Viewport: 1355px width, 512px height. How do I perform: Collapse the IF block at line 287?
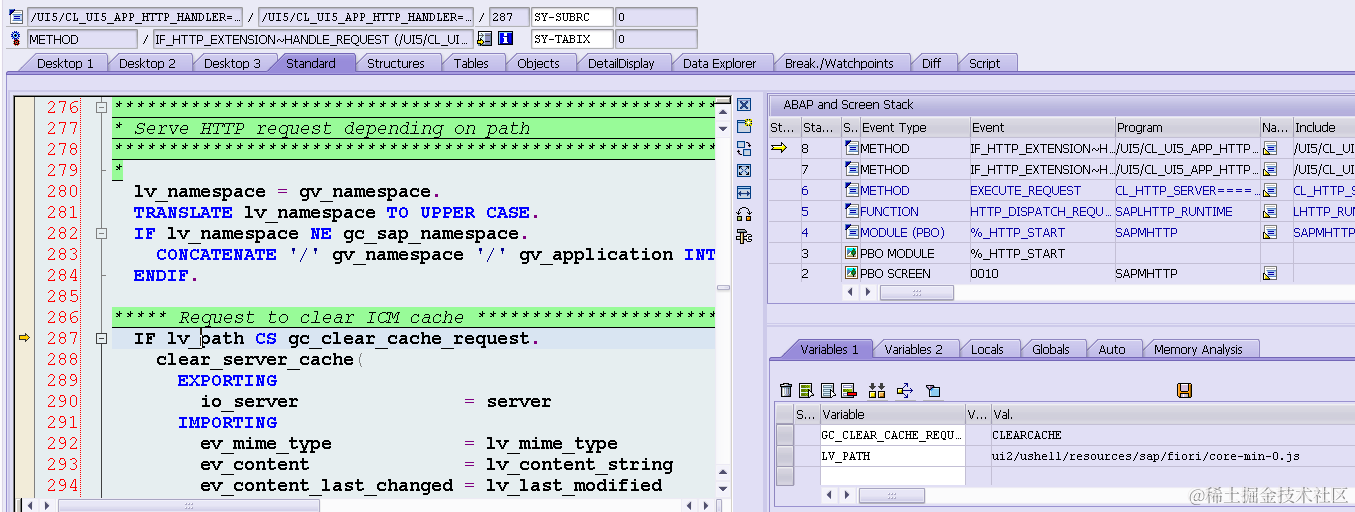click(x=101, y=338)
